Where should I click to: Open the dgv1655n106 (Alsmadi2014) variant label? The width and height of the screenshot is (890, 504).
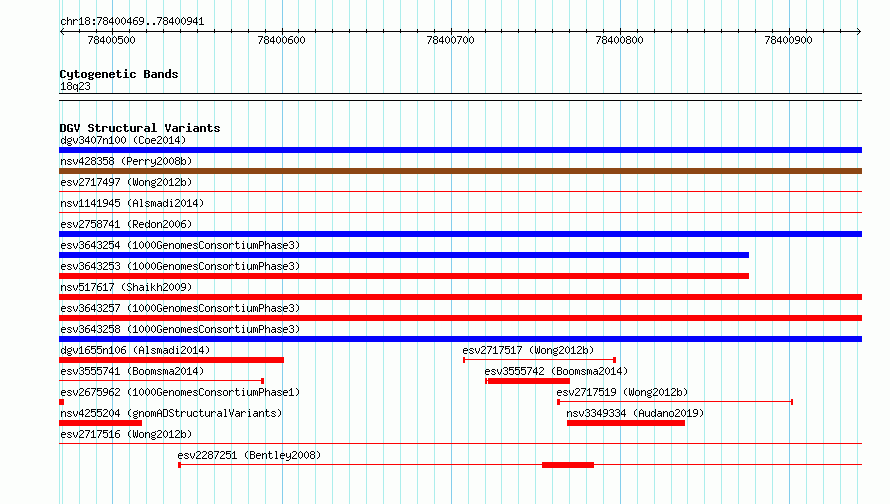135,350
